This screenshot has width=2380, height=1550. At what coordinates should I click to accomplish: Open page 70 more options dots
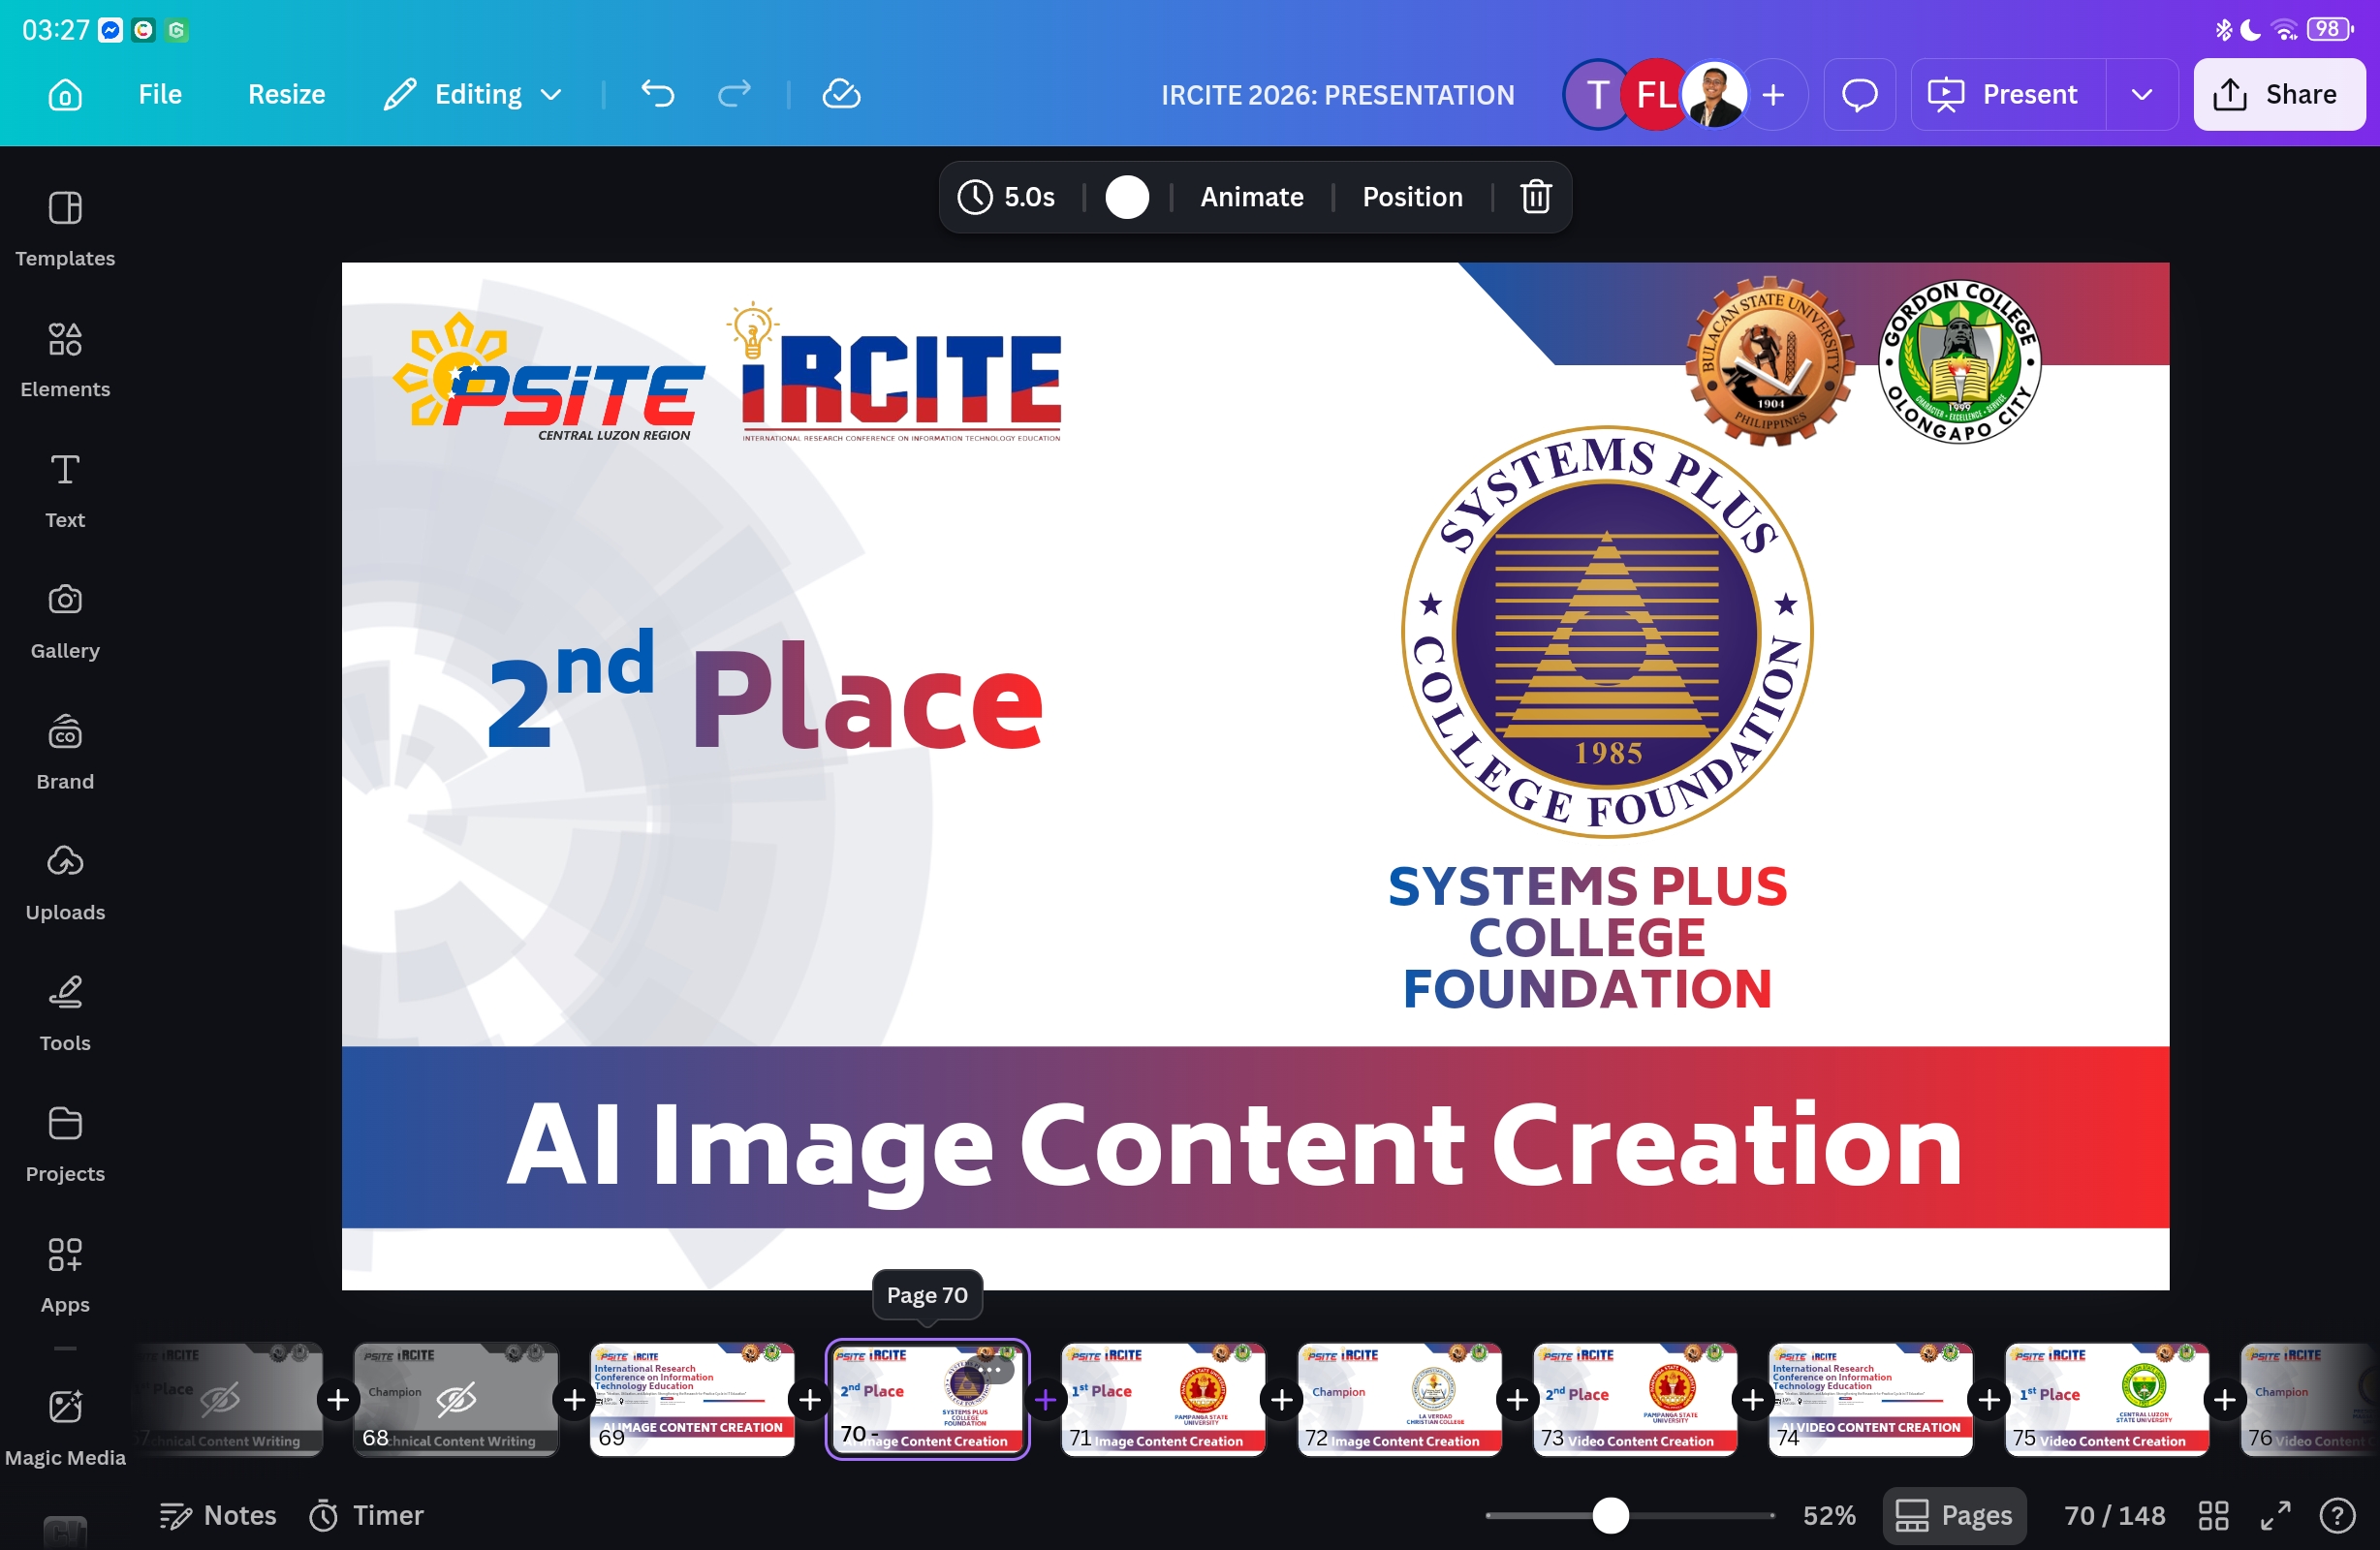click(989, 1369)
